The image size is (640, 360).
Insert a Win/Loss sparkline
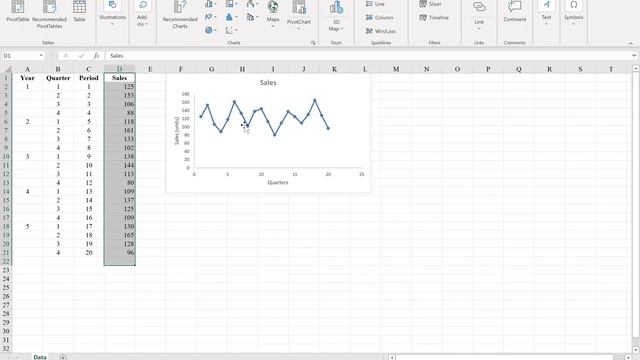pos(381,31)
